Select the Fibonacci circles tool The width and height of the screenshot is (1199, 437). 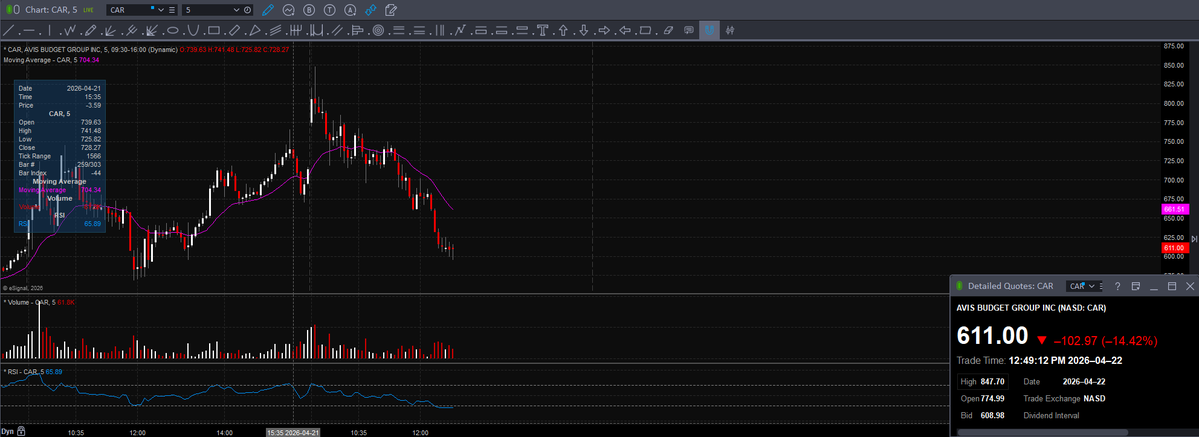378,31
